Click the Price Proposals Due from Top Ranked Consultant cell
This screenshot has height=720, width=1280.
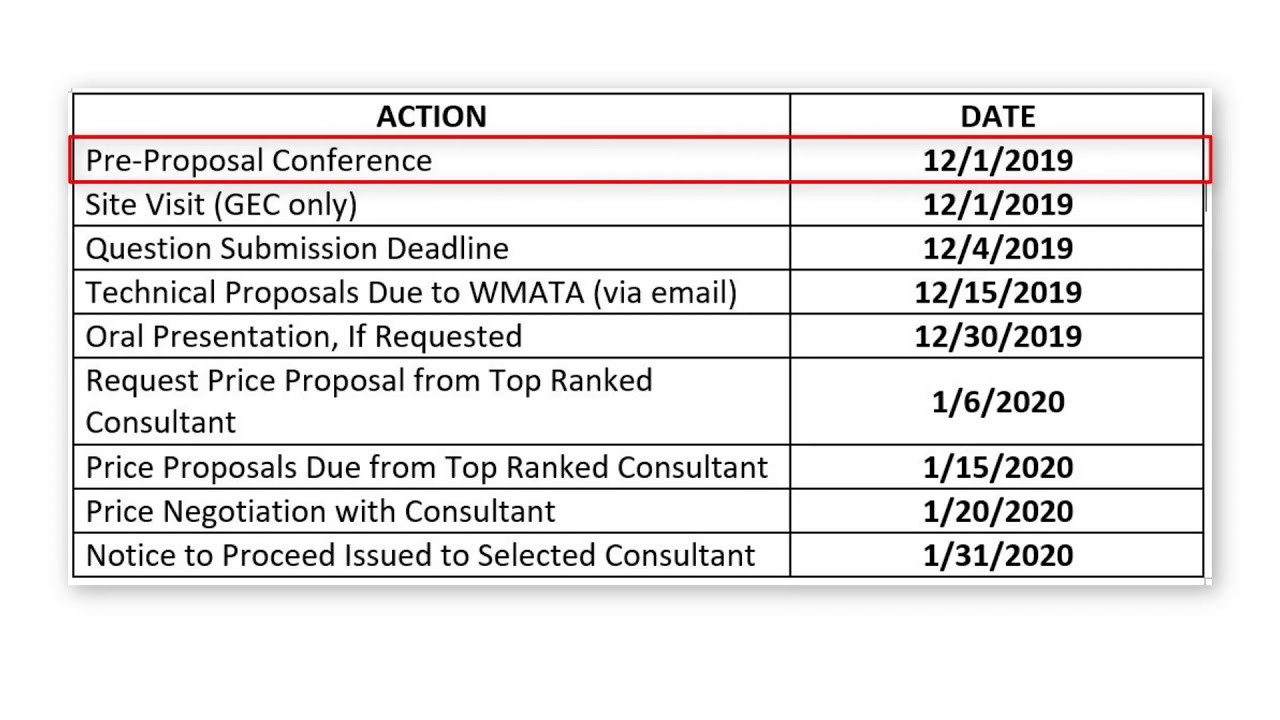click(x=431, y=467)
